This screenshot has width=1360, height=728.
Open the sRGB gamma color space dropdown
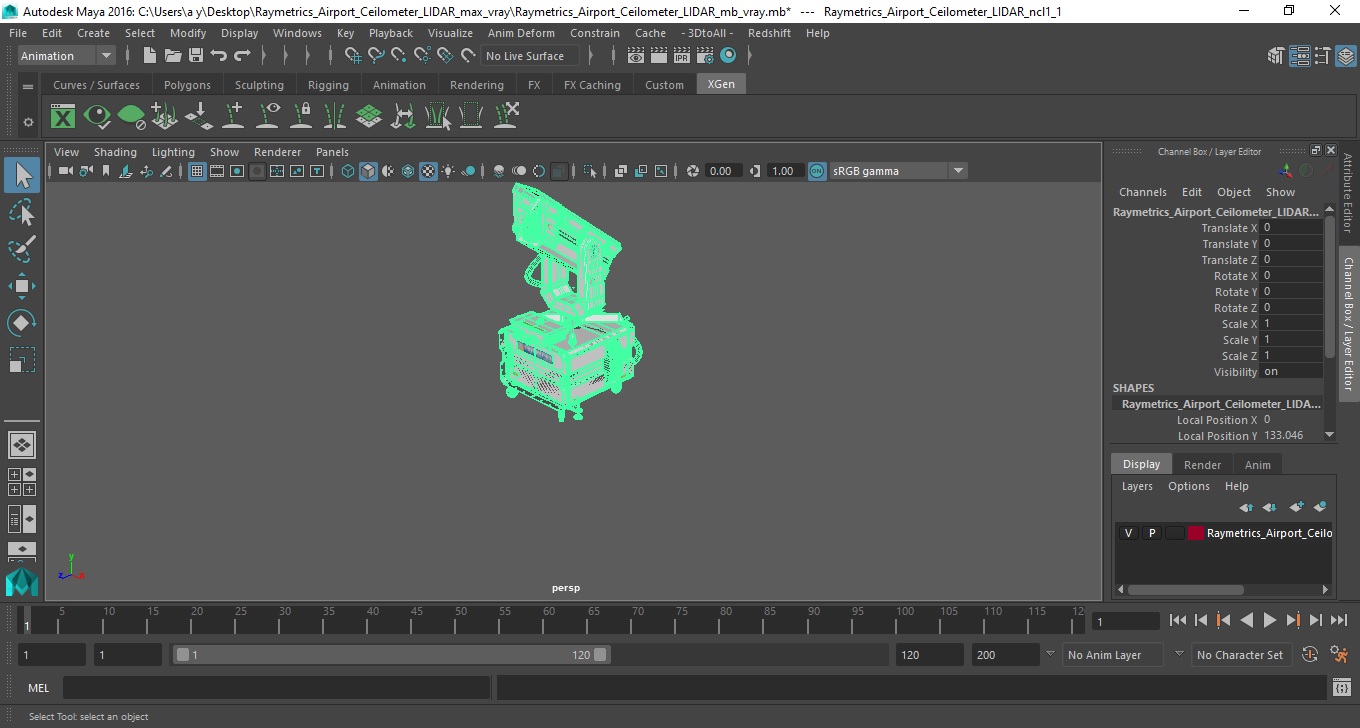(x=899, y=171)
